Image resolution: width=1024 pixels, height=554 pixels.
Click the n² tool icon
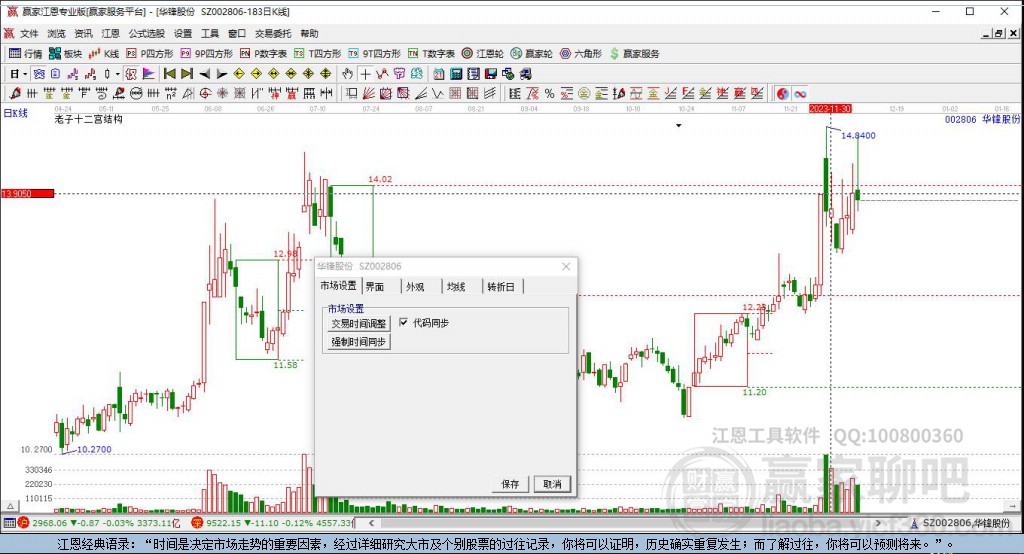click(x=170, y=93)
